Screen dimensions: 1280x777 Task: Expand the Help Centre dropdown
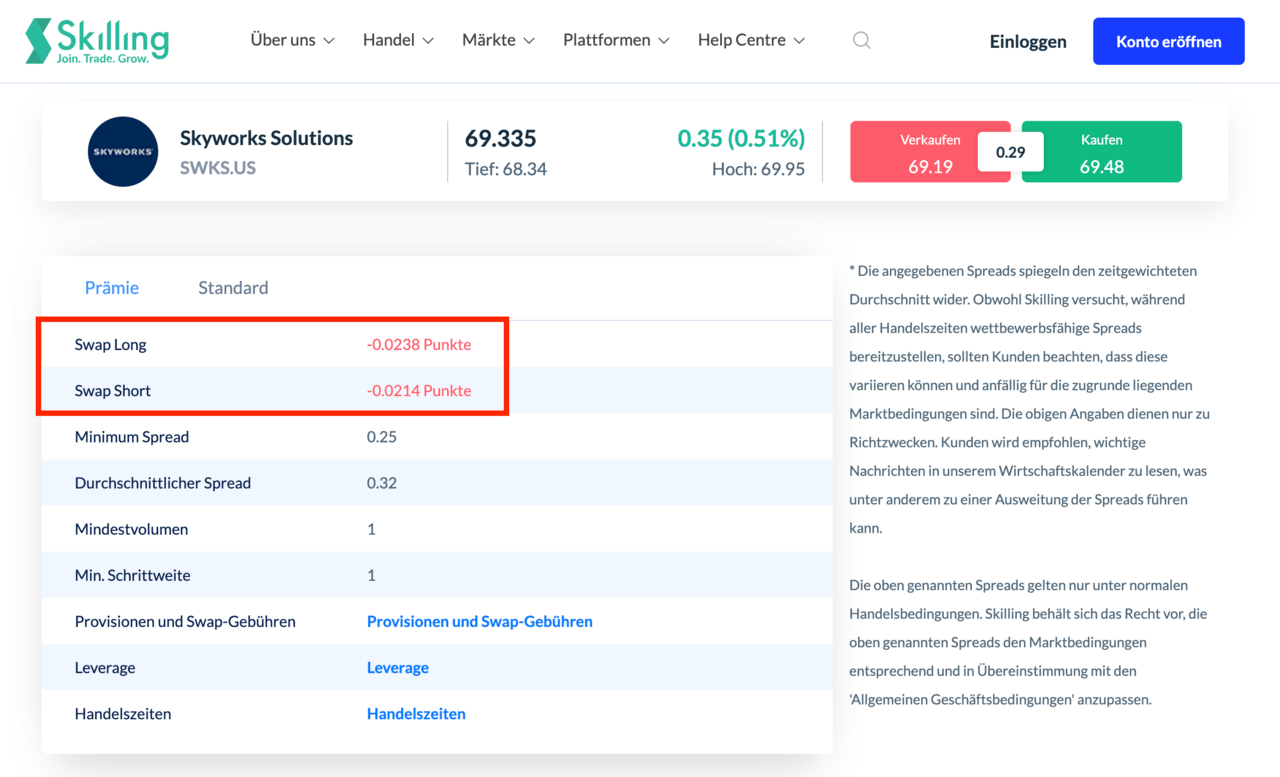pos(751,40)
